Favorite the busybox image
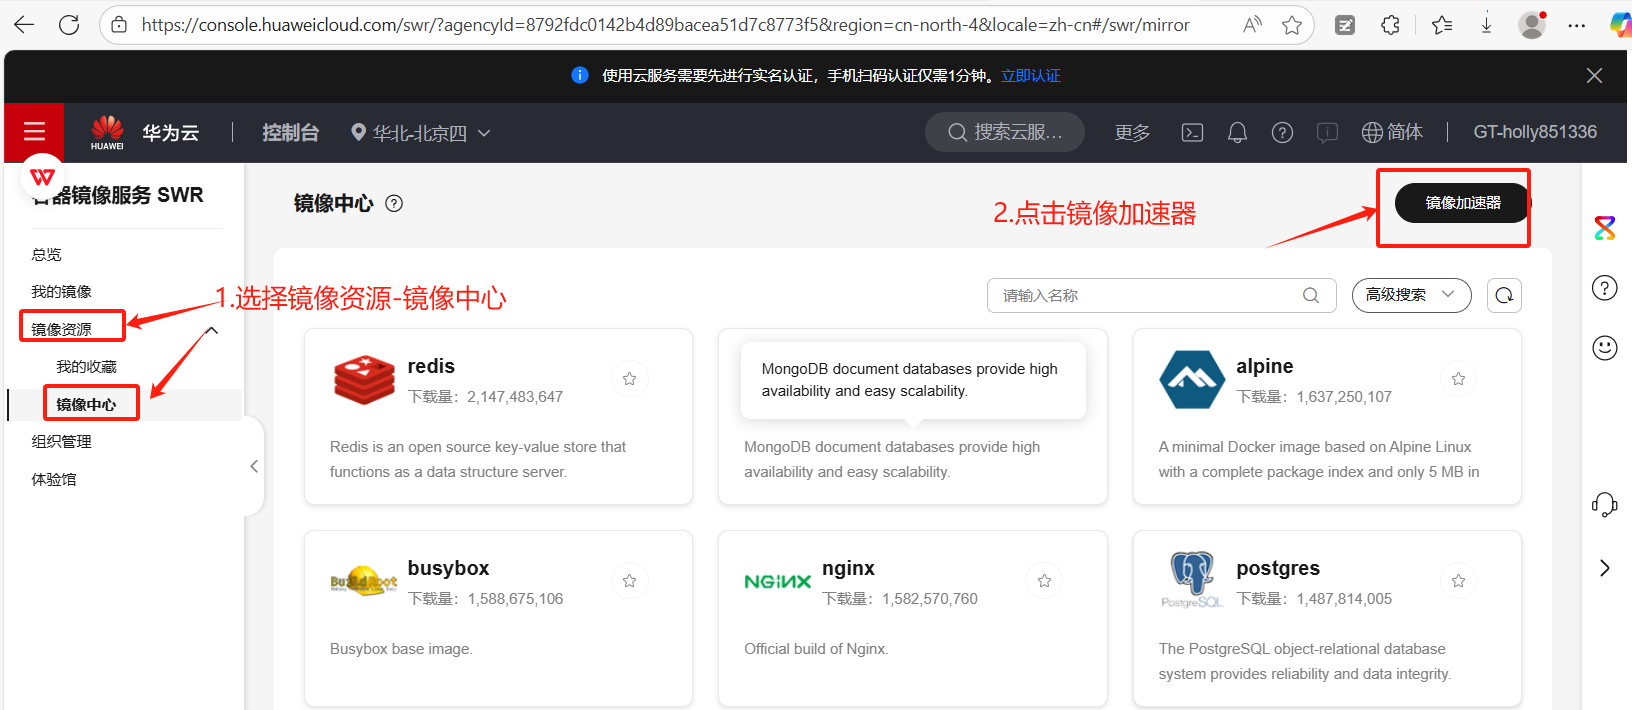The width and height of the screenshot is (1632, 710). click(629, 581)
